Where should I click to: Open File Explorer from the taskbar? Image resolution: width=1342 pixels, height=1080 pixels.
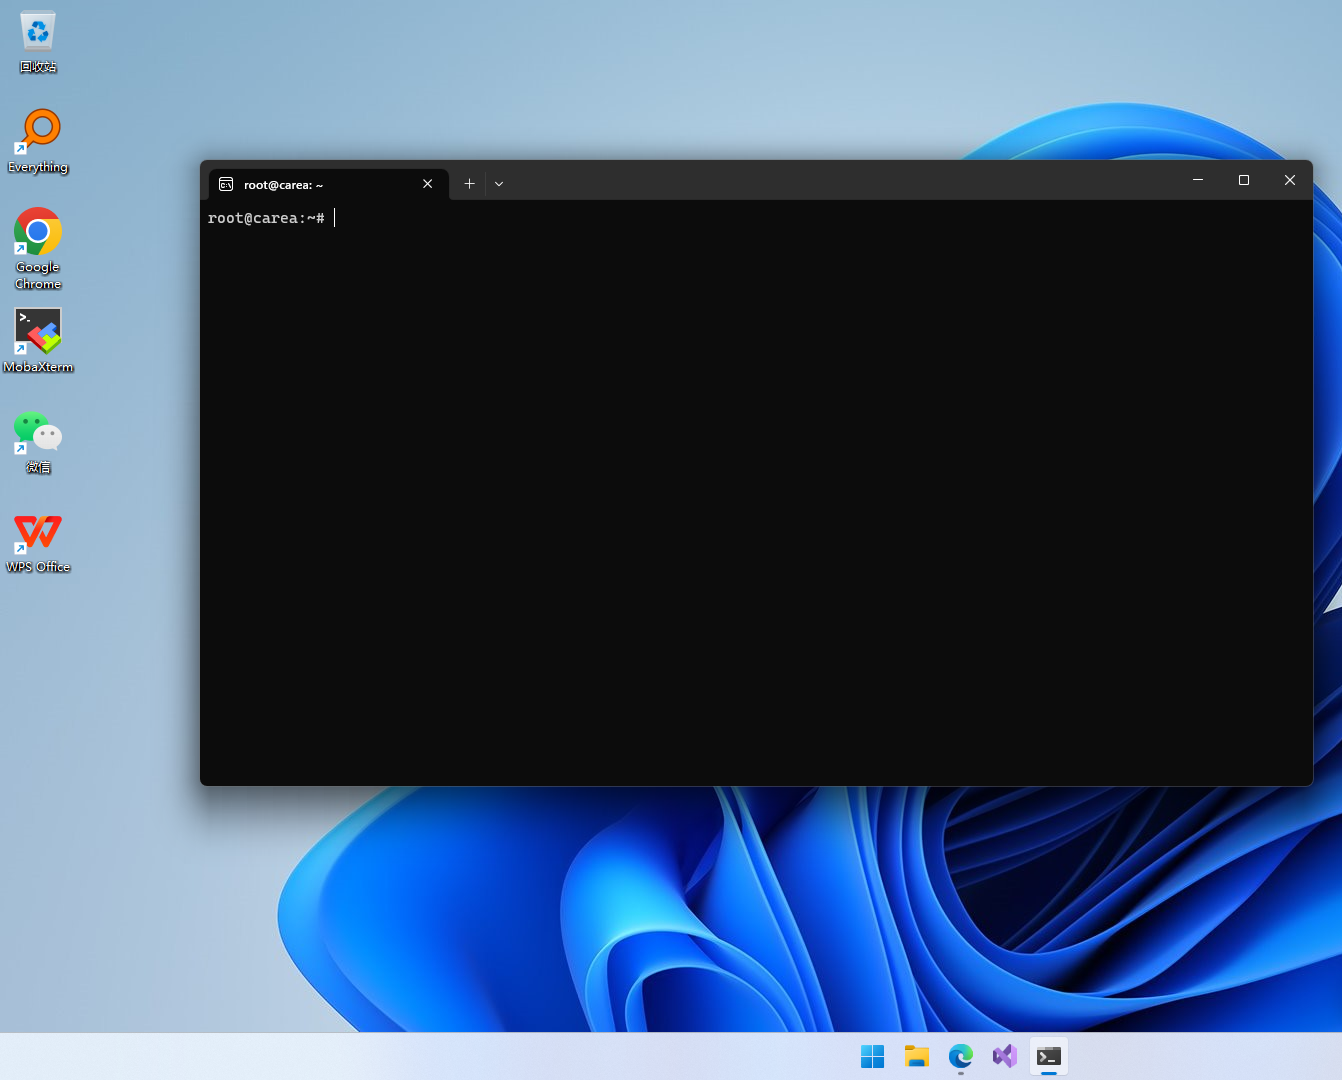tap(917, 1056)
